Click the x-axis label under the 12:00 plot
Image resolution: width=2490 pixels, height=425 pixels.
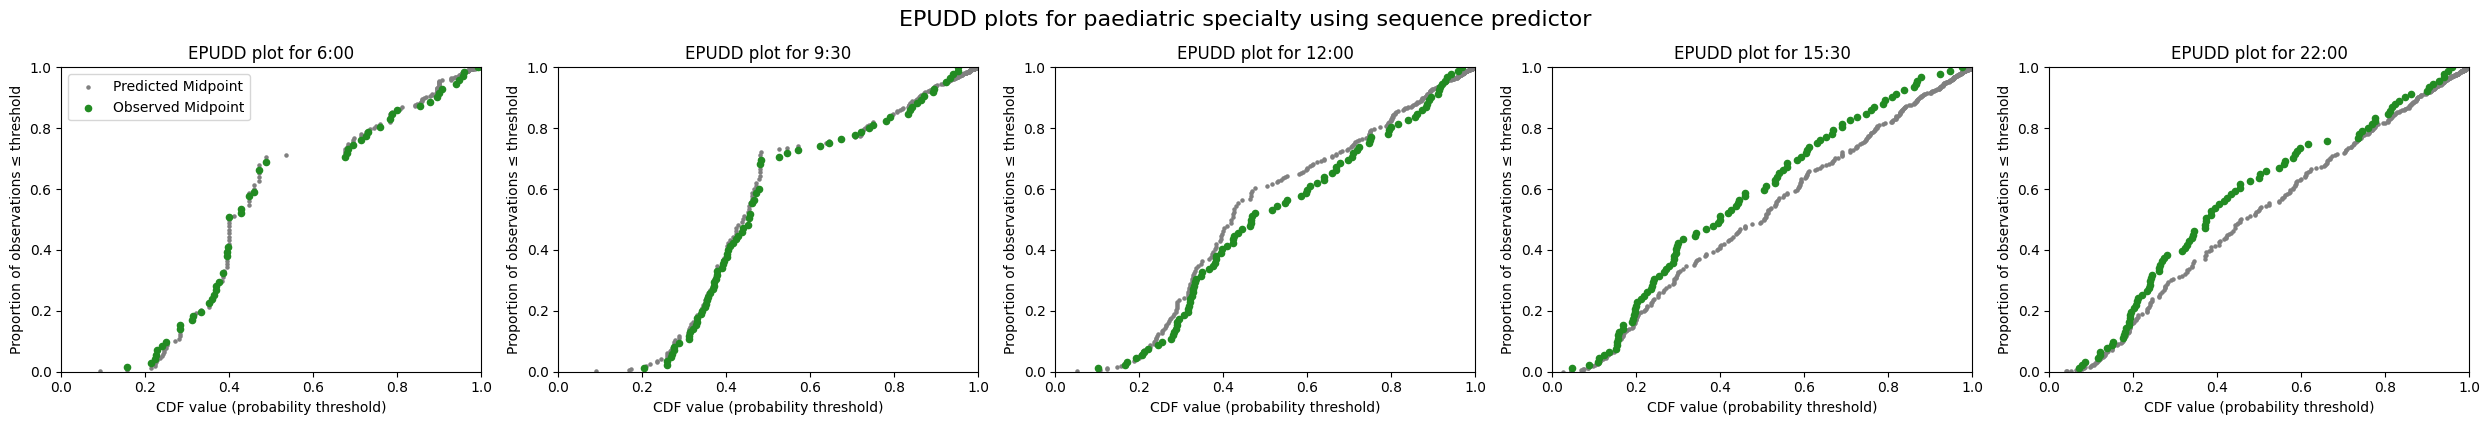click(x=1265, y=408)
